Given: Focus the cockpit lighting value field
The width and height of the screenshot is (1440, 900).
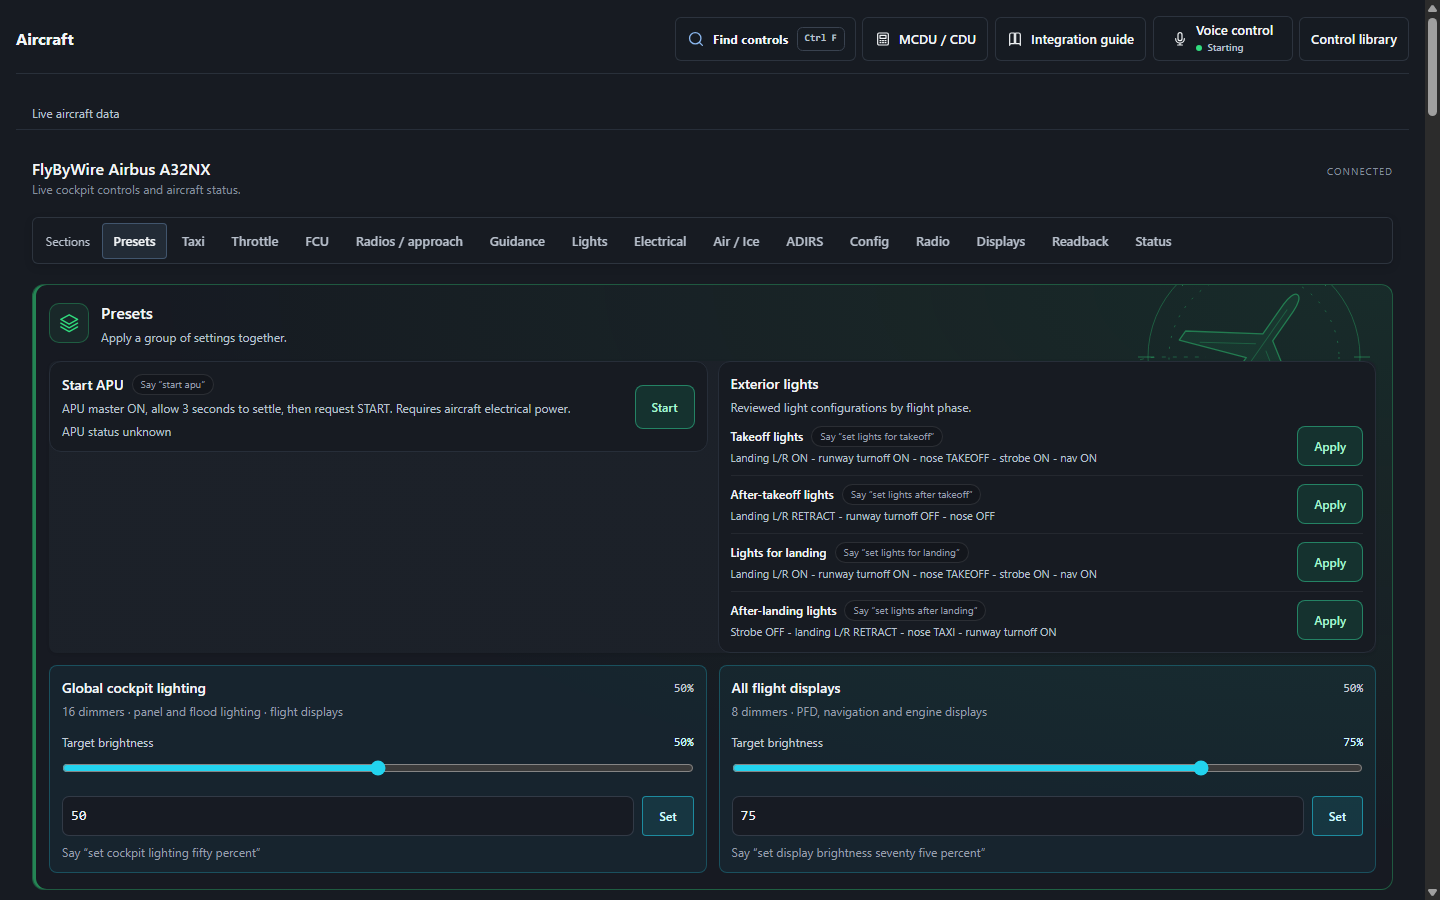Looking at the screenshot, I should [x=348, y=816].
